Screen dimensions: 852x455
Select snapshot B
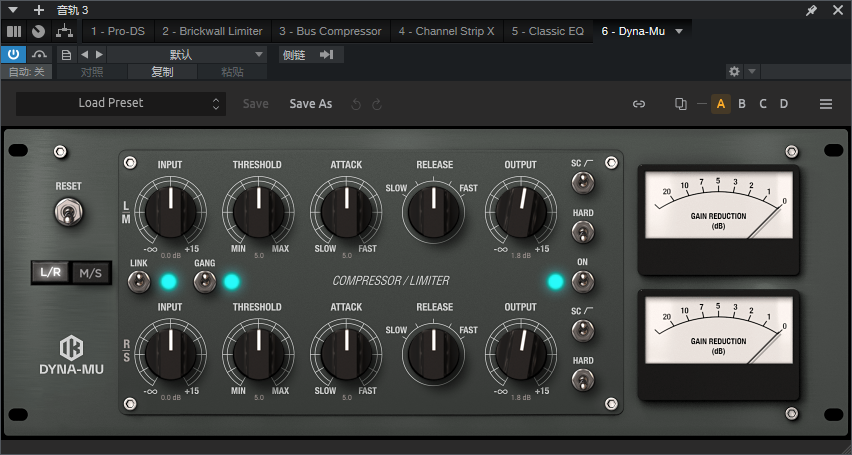pos(742,104)
